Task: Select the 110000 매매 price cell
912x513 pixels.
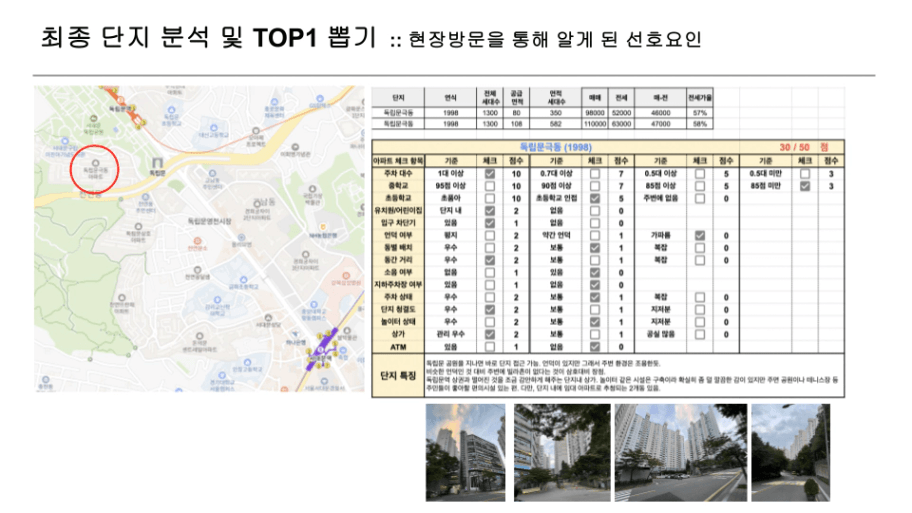Action: 595,124
